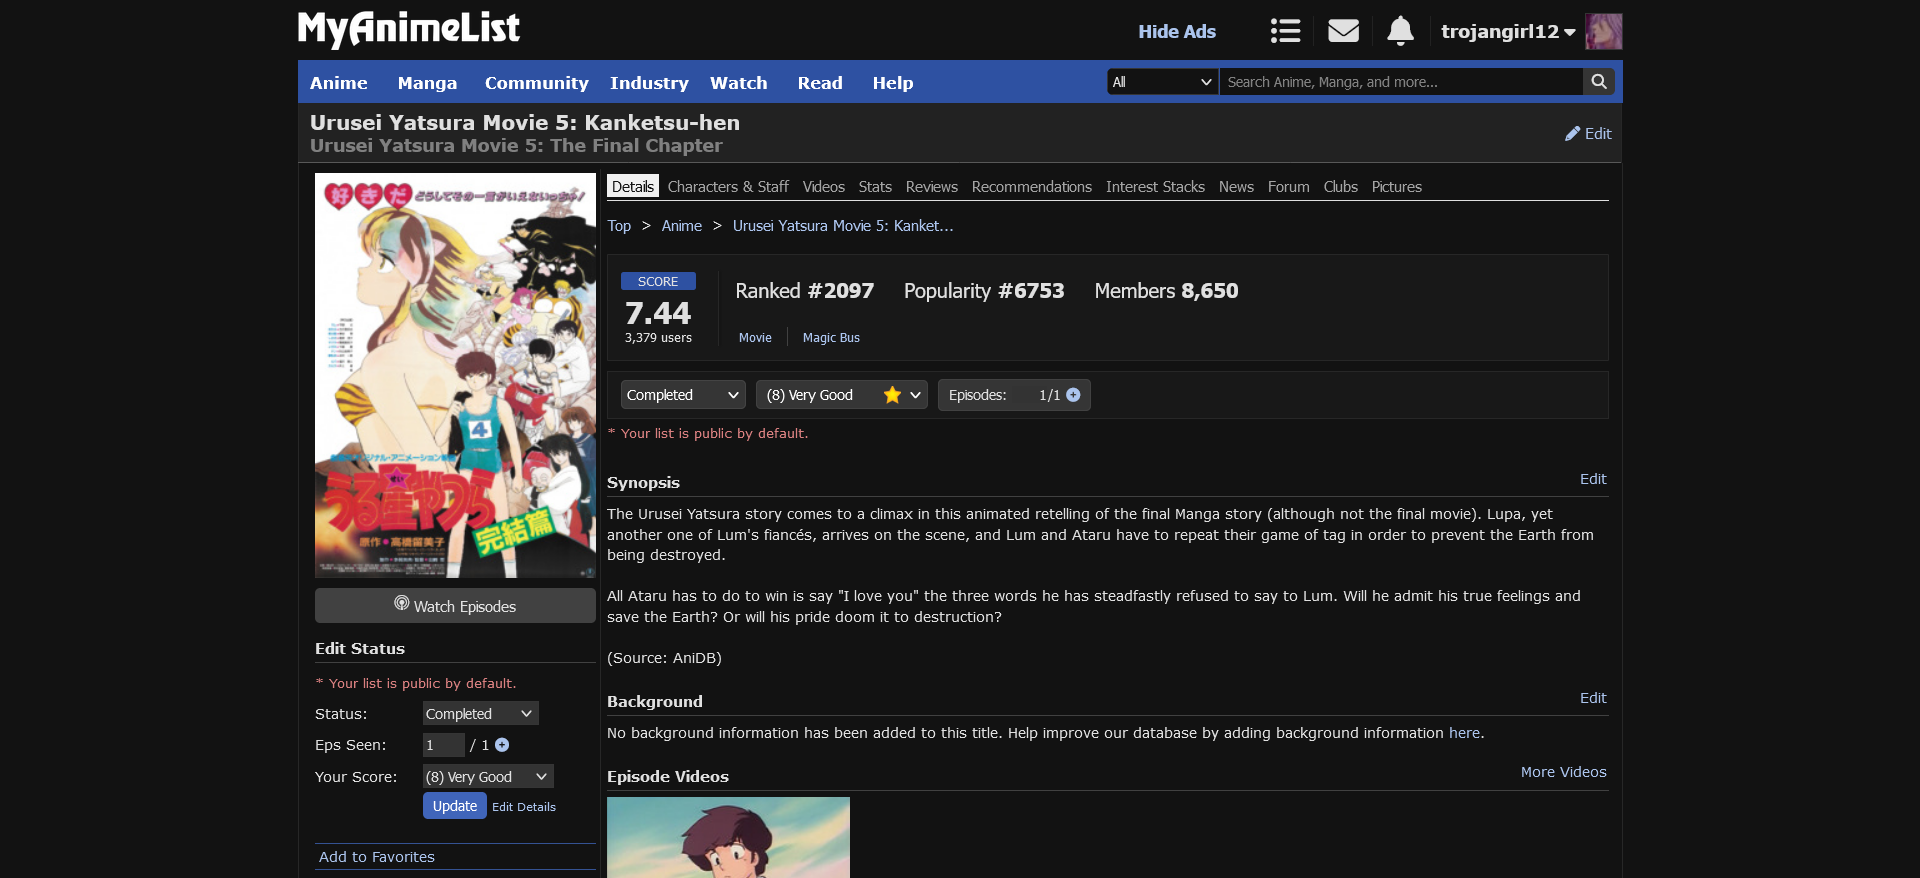Click the Magic Bus studio link
Screen dimensions: 1920x878
(830, 338)
